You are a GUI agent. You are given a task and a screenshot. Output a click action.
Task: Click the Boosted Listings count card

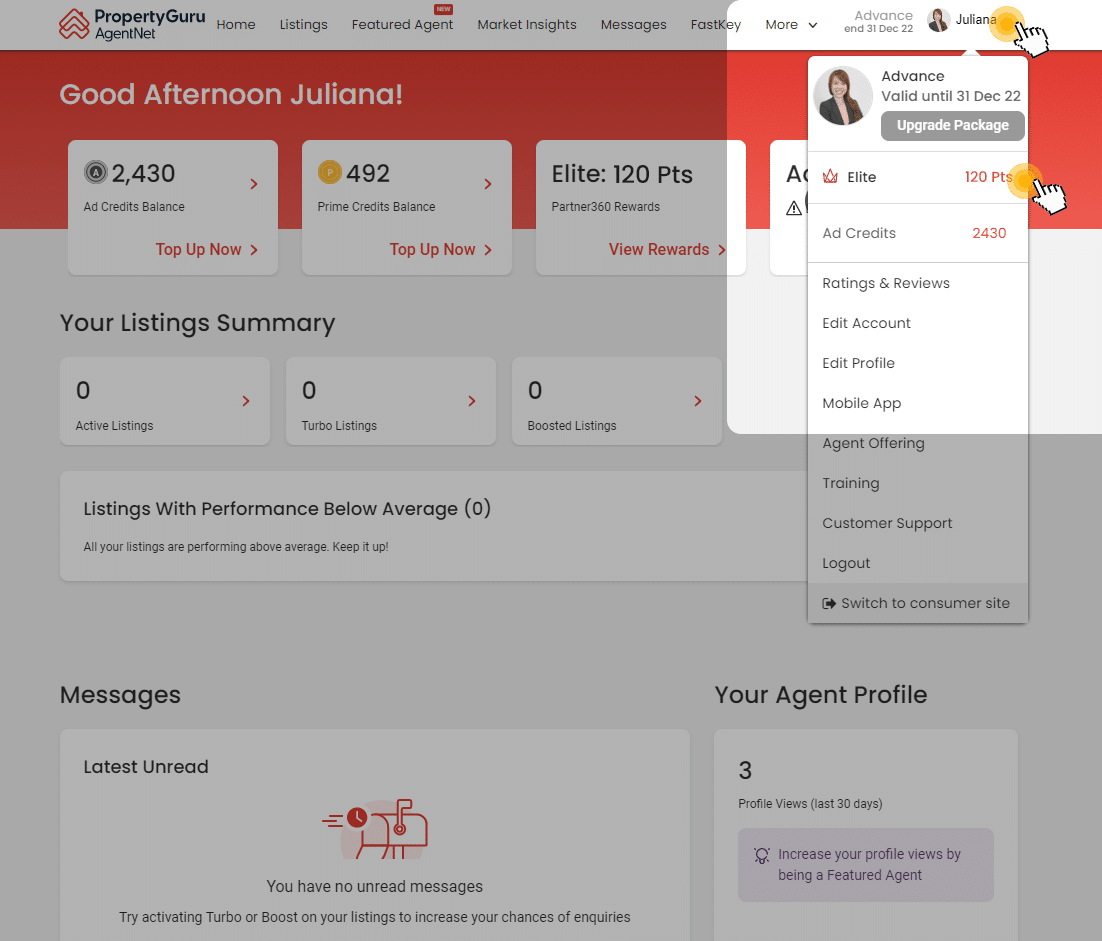[617, 401]
